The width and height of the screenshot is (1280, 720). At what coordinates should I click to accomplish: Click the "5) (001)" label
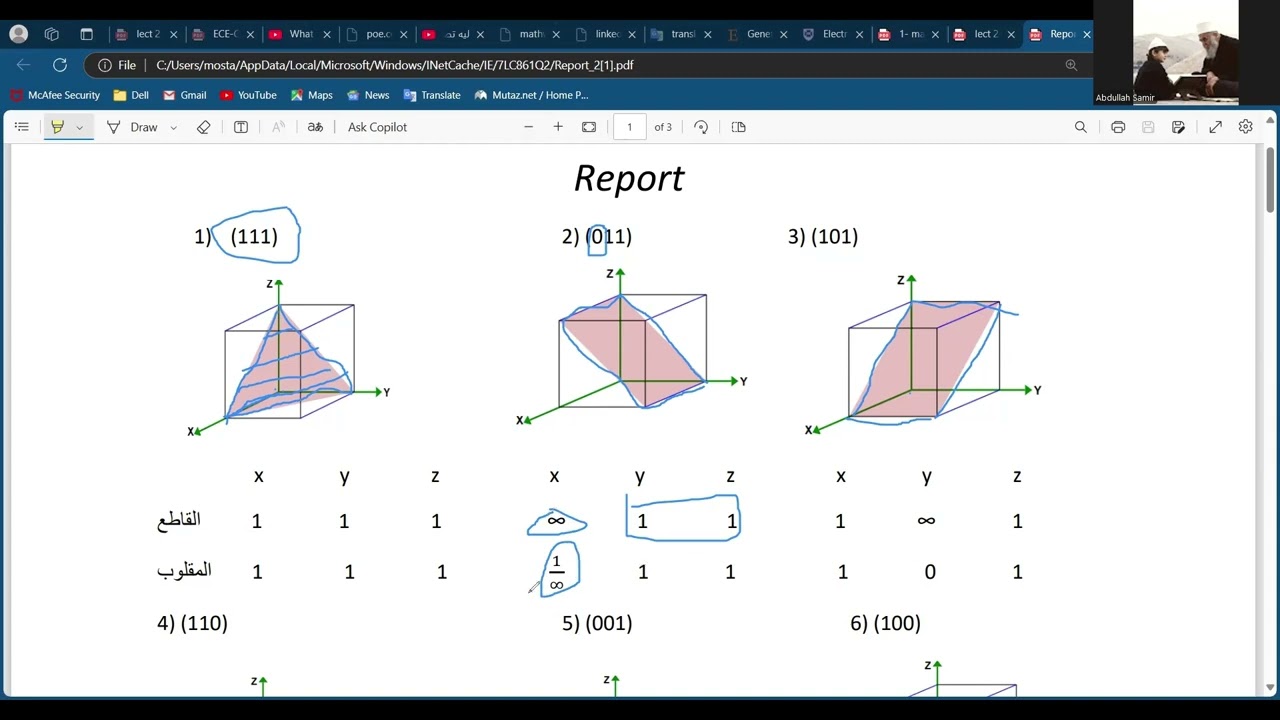[597, 623]
